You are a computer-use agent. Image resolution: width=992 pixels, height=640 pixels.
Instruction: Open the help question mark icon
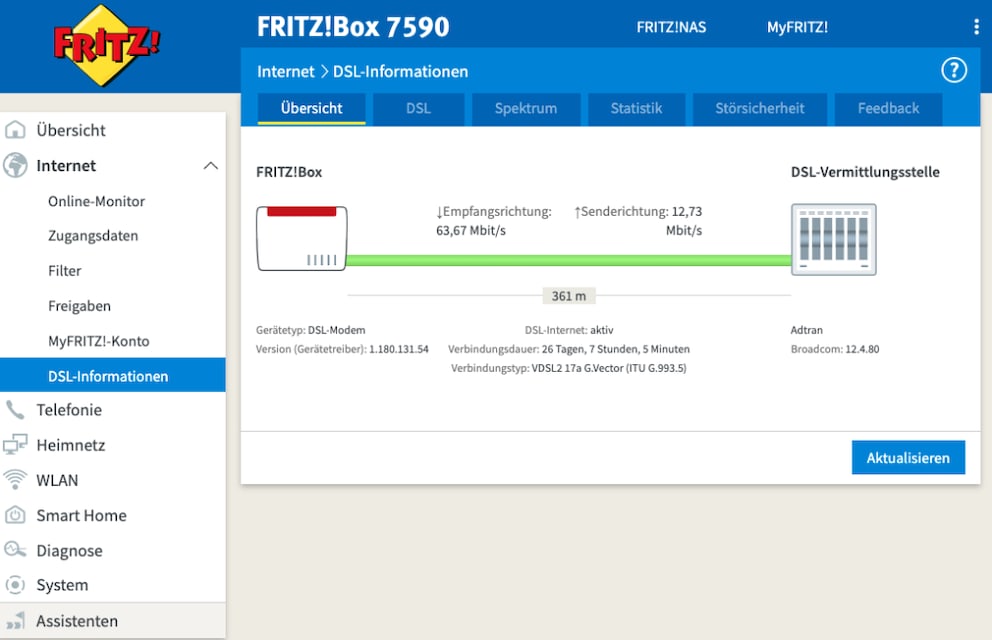pos(954,70)
